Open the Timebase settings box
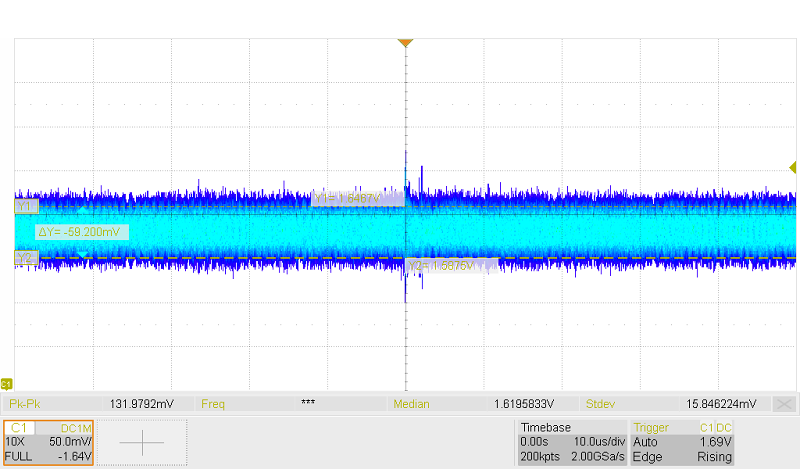The height and width of the screenshot is (469, 800). tap(571, 442)
